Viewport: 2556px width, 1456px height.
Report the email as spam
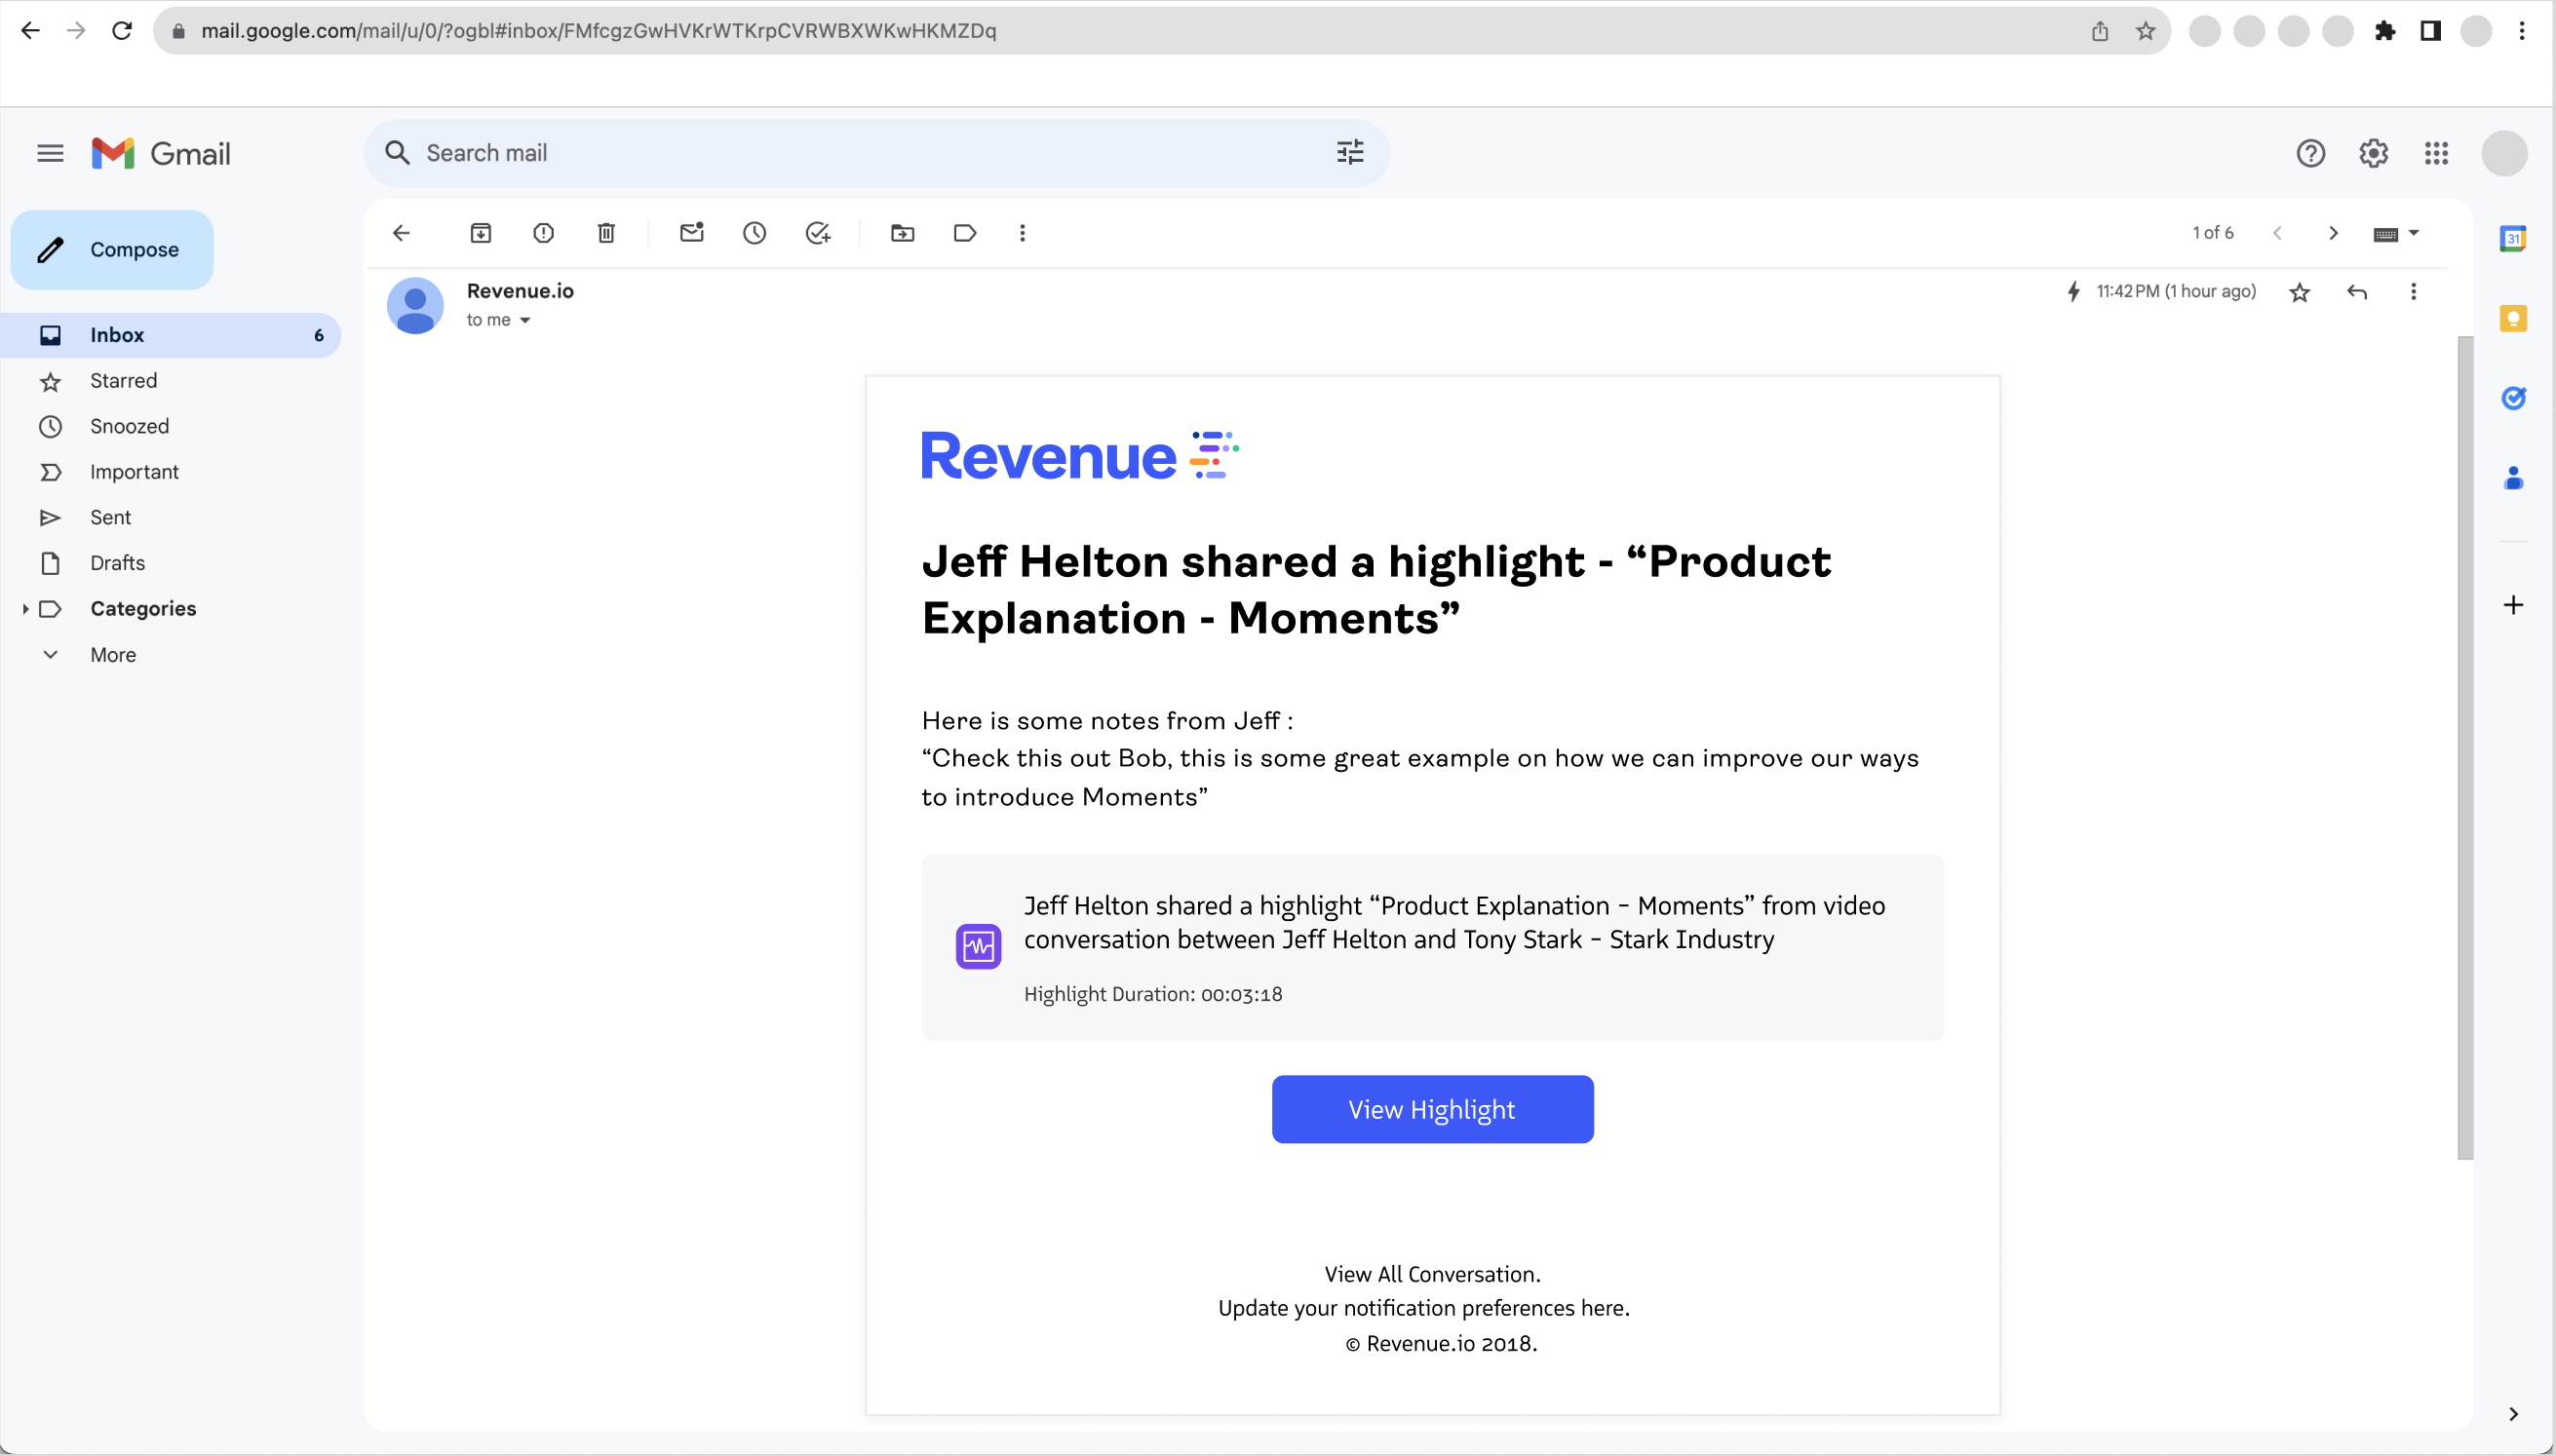coord(543,233)
